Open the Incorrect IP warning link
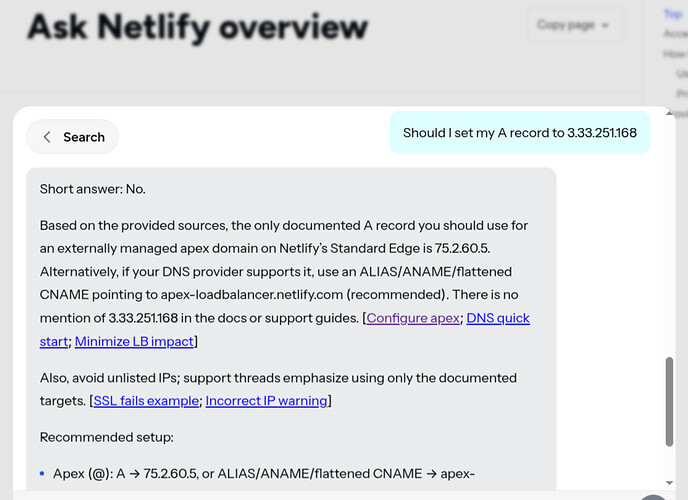Screen dimensions: 688x500 tap(267, 401)
